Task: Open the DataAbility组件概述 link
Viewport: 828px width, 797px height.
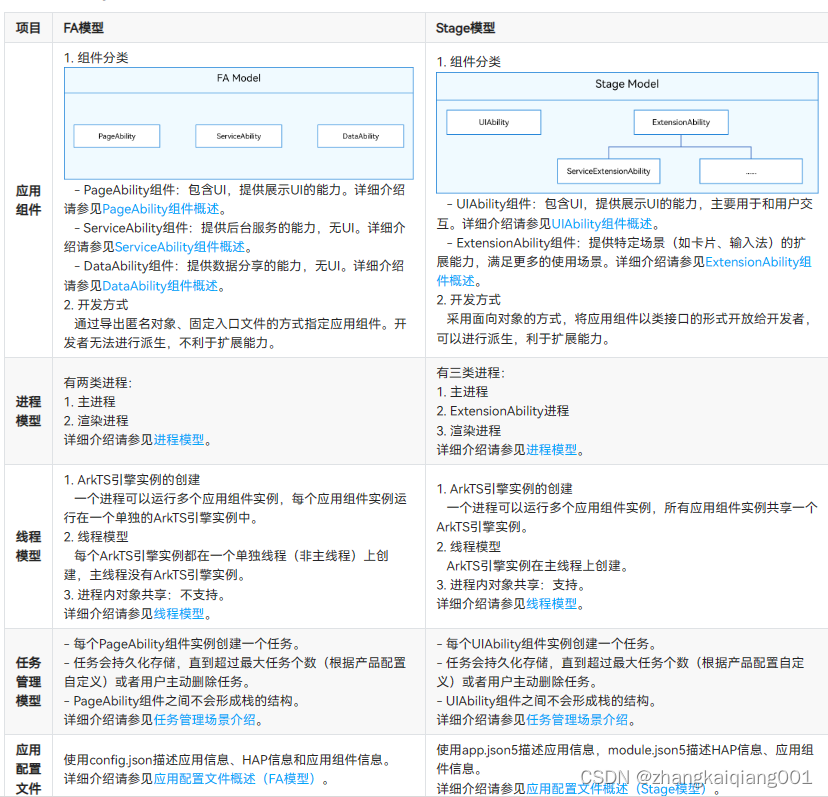Action: (160, 286)
